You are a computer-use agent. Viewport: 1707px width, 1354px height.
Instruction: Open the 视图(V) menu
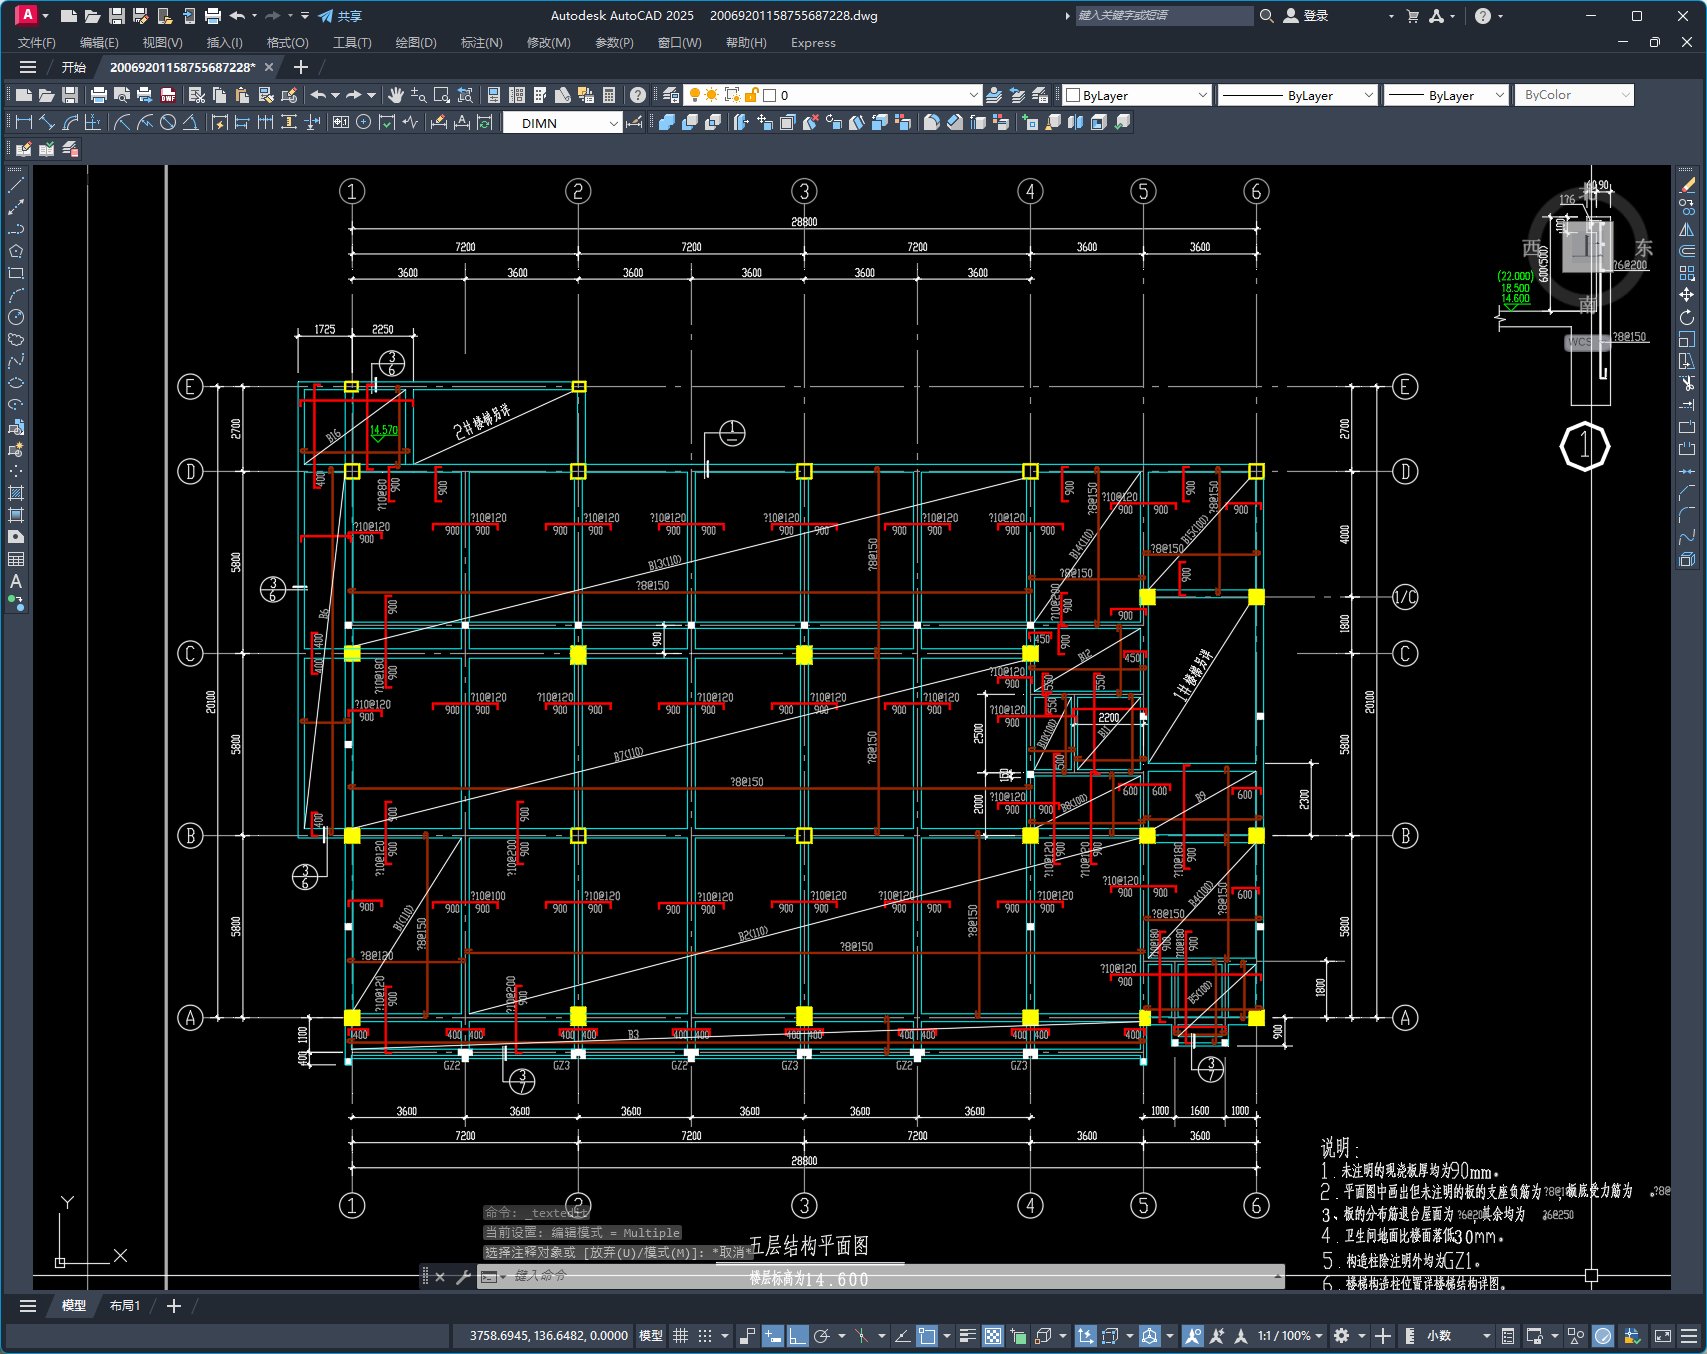click(x=162, y=43)
